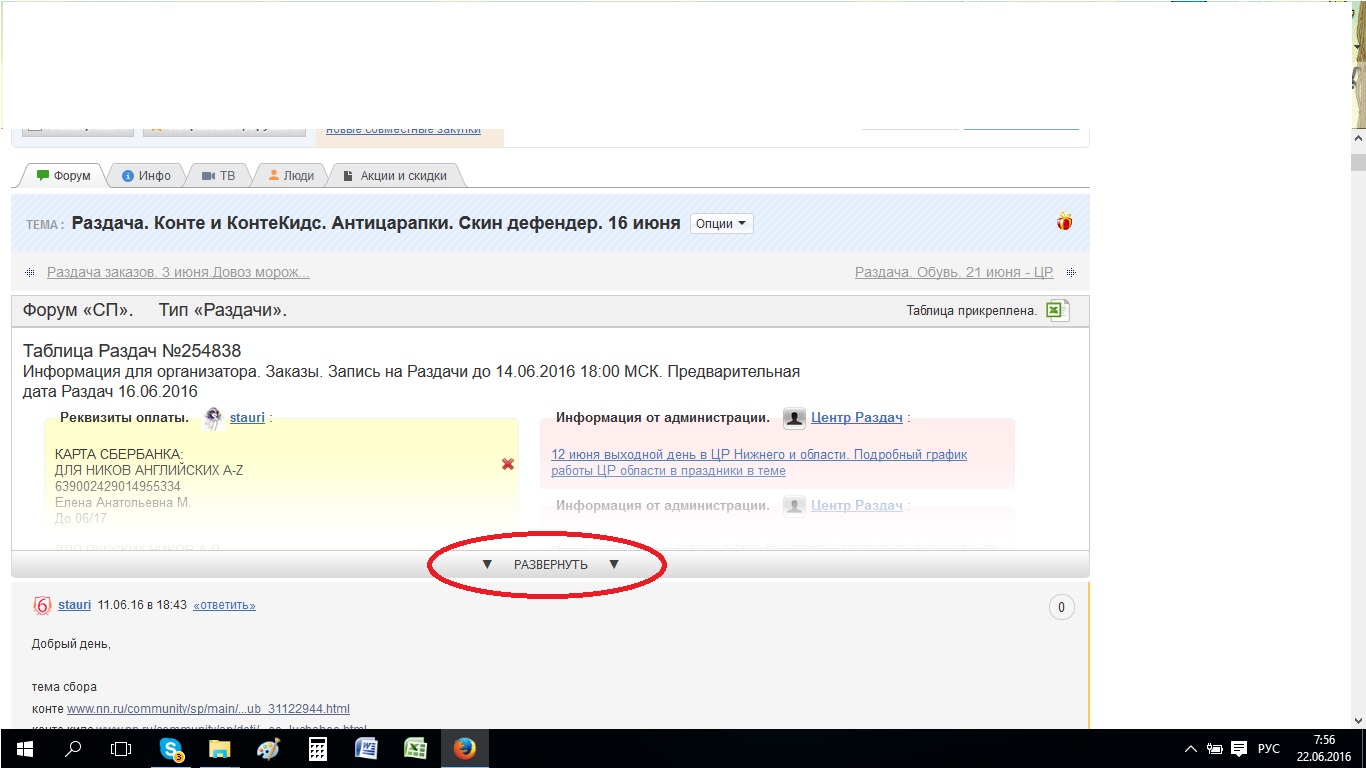Click the text КАРТА СБЕРБАНКА:
The image size is (1366, 768).
120,454
